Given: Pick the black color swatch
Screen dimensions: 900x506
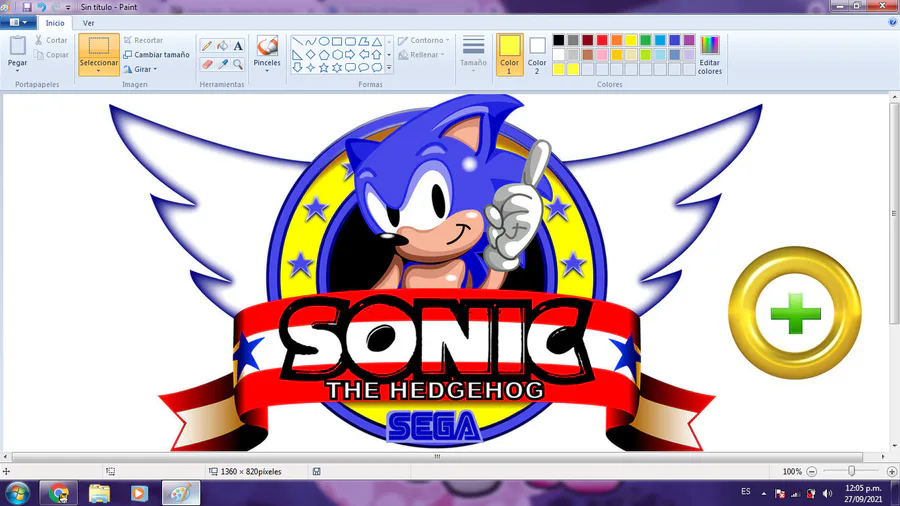Looking at the screenshot, I should 558,40.
